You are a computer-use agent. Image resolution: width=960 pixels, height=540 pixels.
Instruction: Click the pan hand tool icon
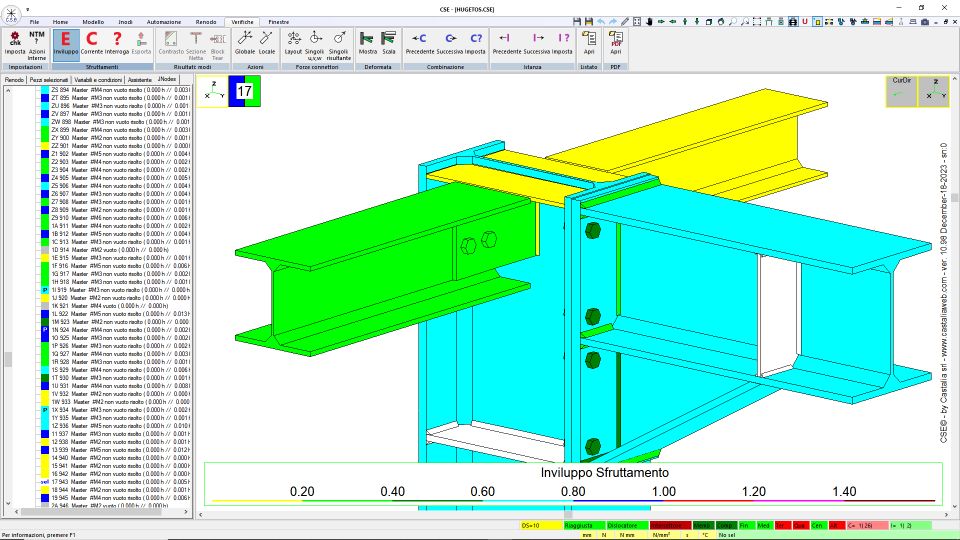click(649, 21)
